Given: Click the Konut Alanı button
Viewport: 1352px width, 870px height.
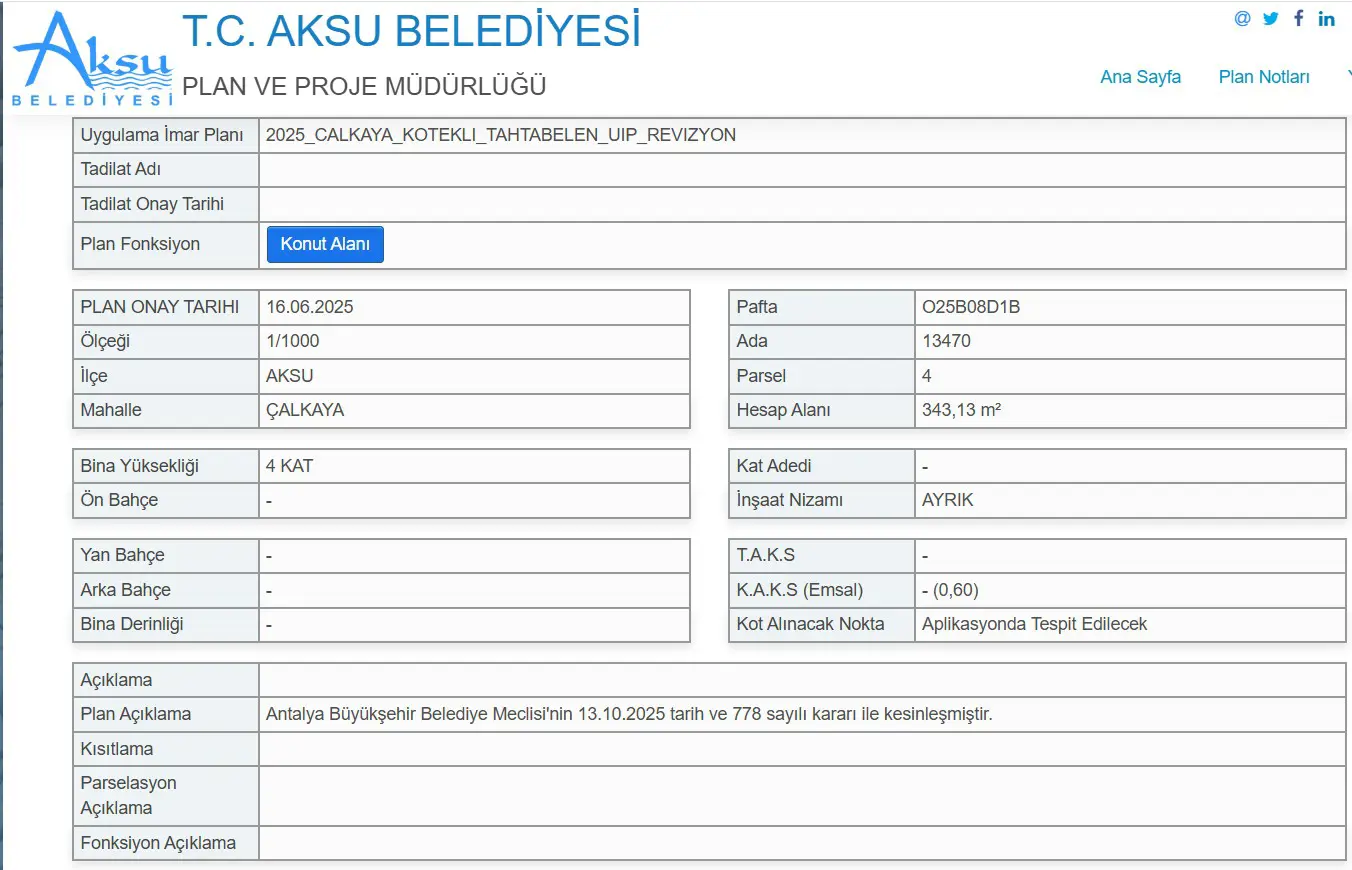Looking at the screenshot, I should click(x=325, y=245).
